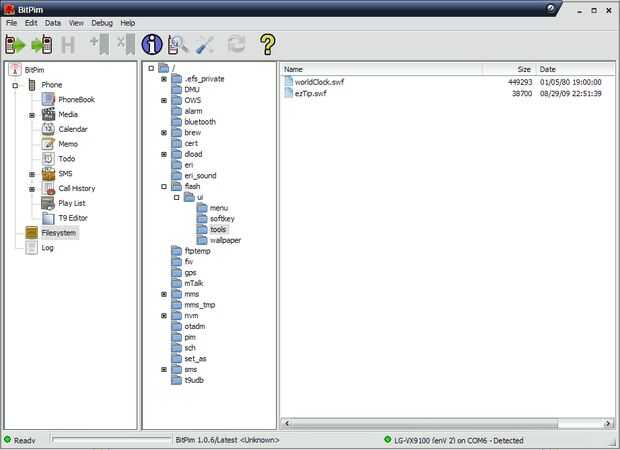This screenshot has height=450, width=620.
Task: Select the Filesystem icon in sidebar
Action: [32, 233]
